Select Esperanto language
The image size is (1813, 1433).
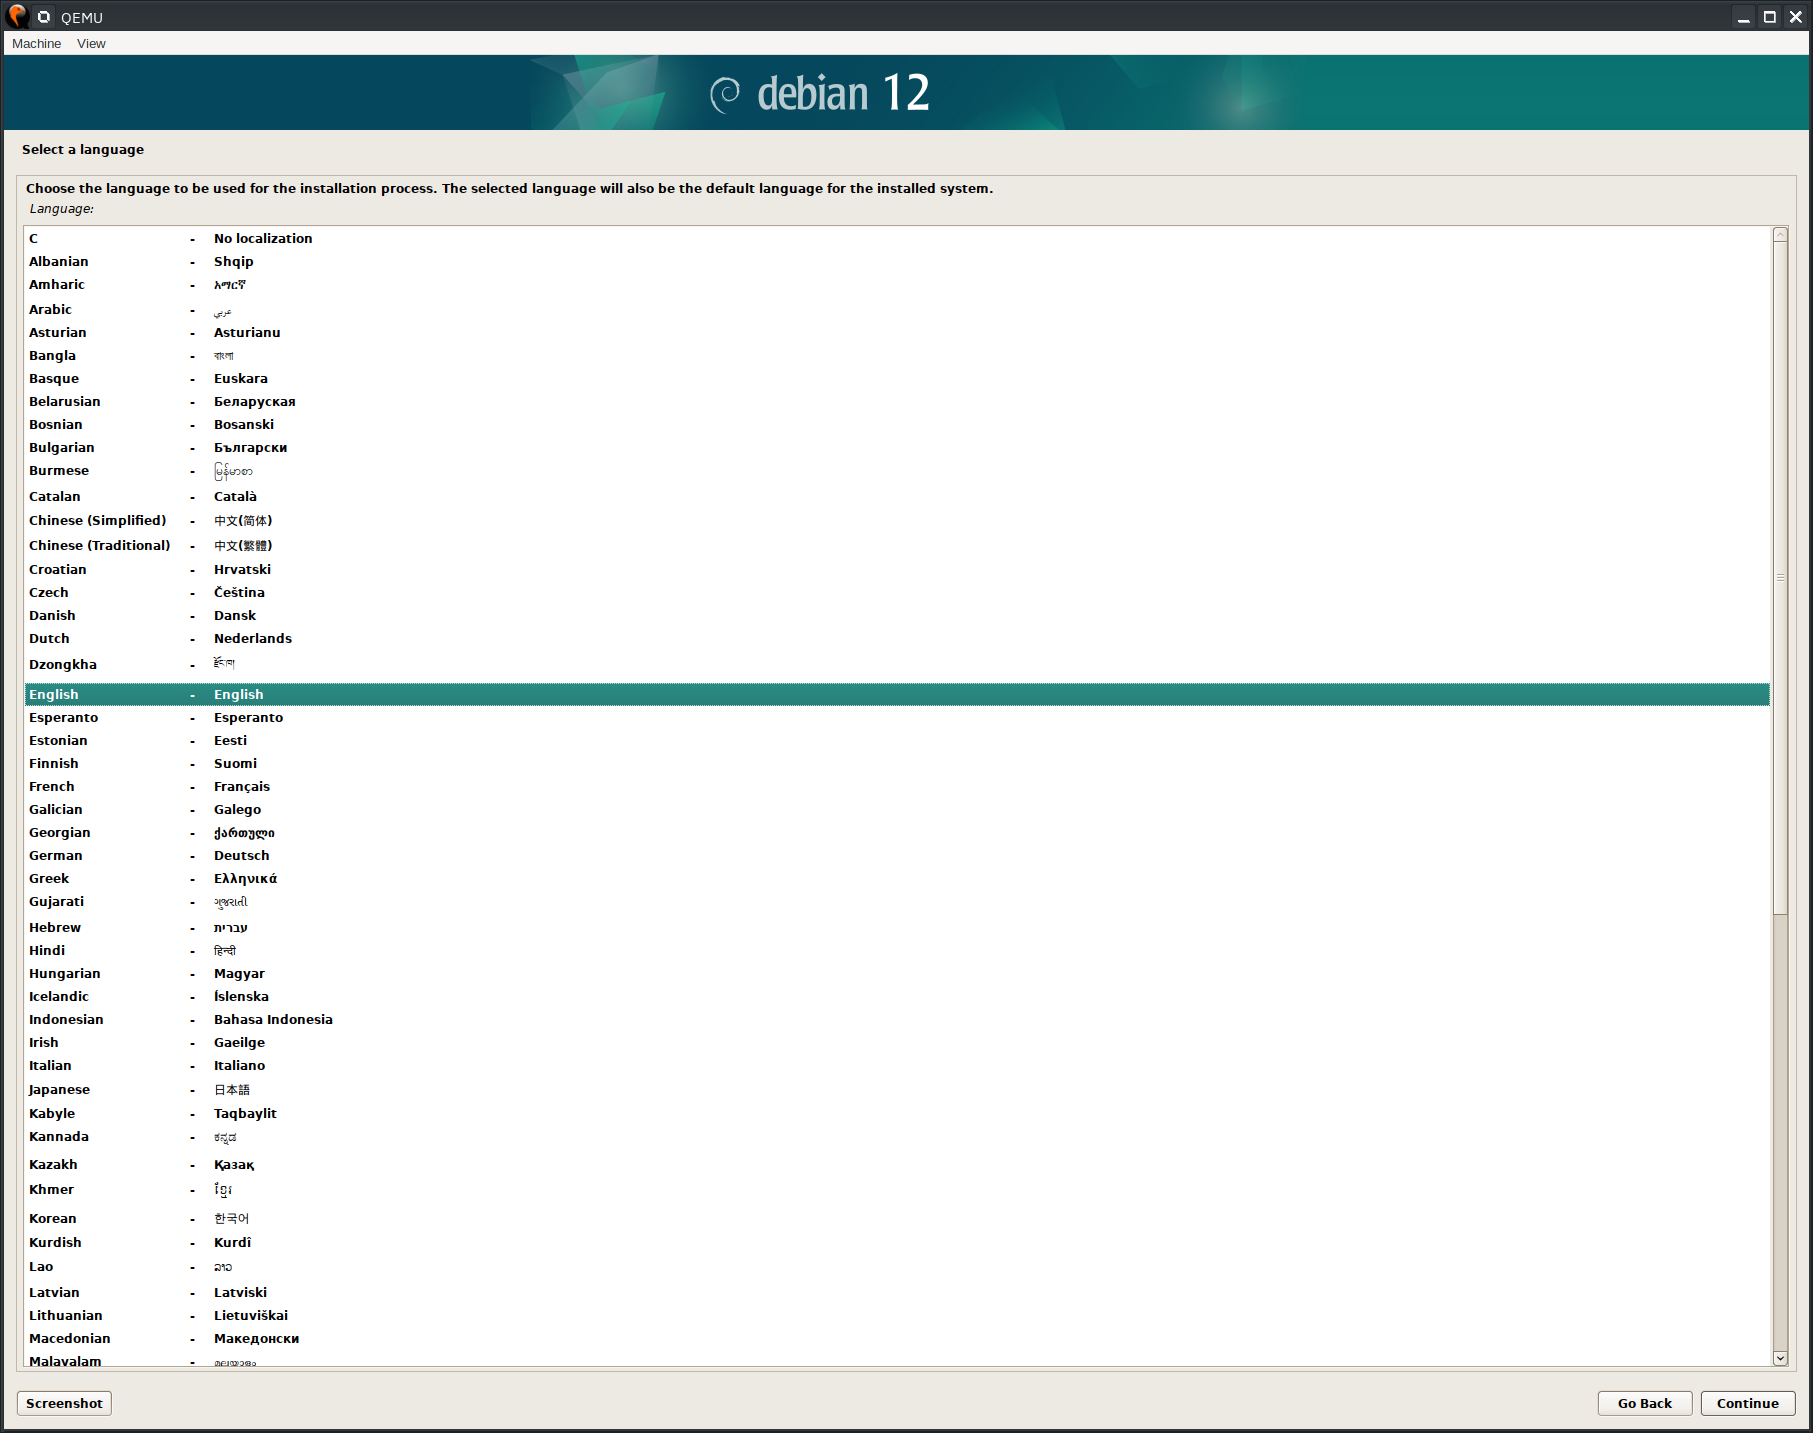coord(897,717)
